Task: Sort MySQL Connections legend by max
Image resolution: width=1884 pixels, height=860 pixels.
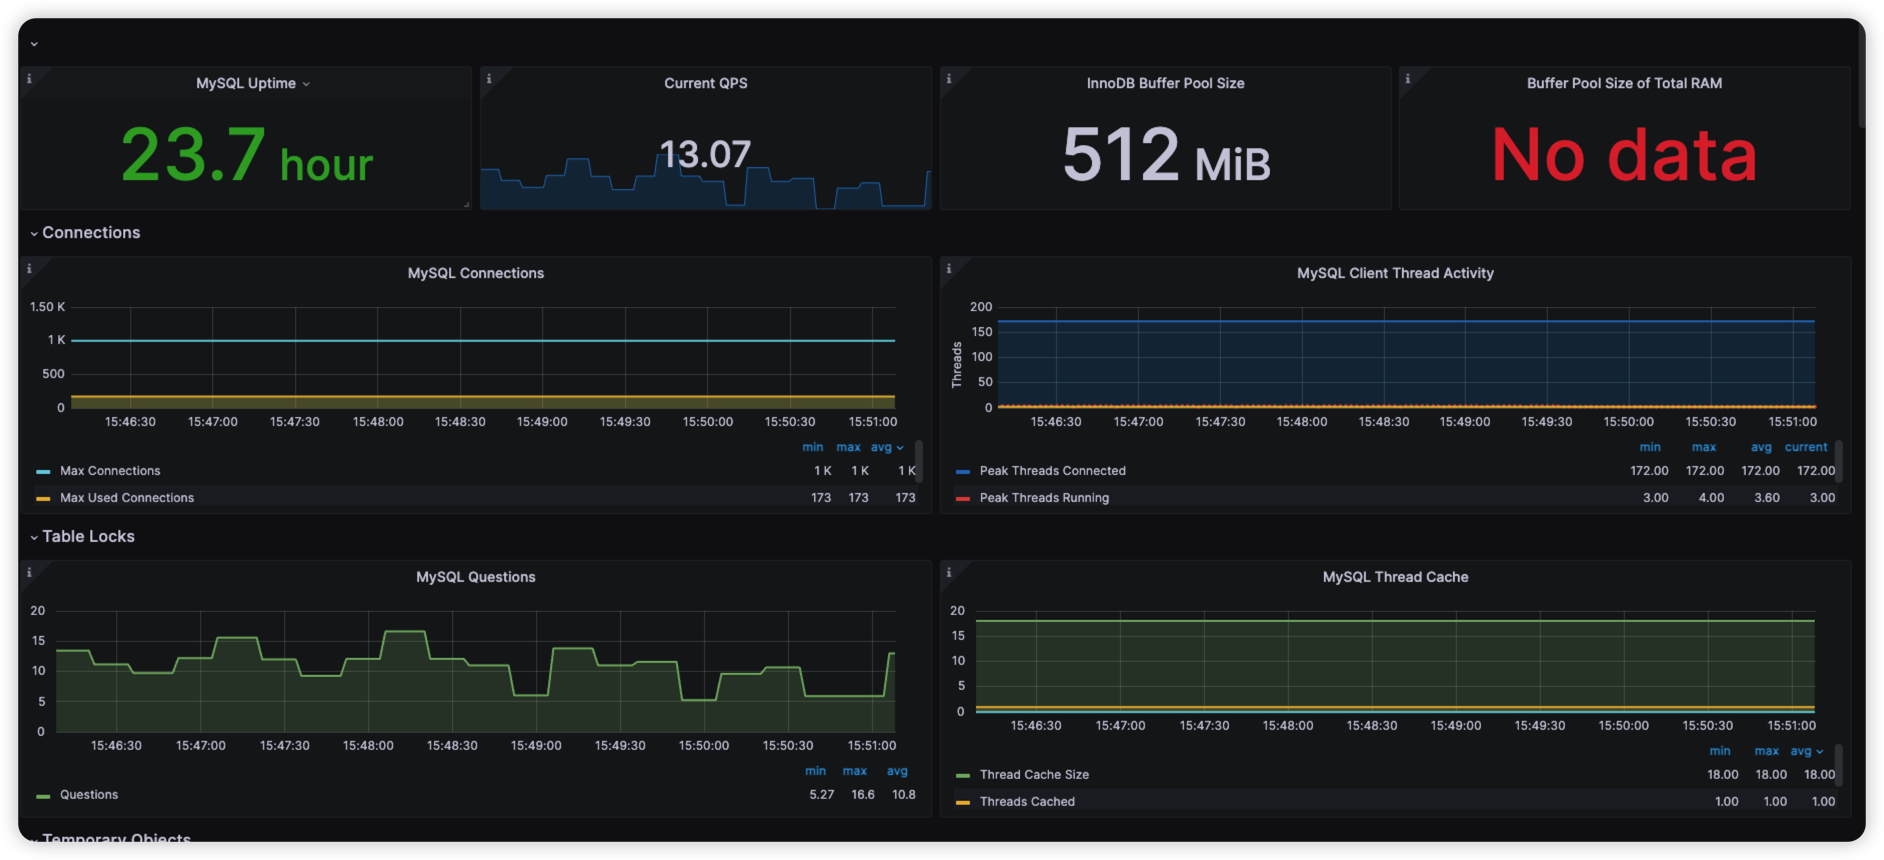Action: [x=849, y=447]
